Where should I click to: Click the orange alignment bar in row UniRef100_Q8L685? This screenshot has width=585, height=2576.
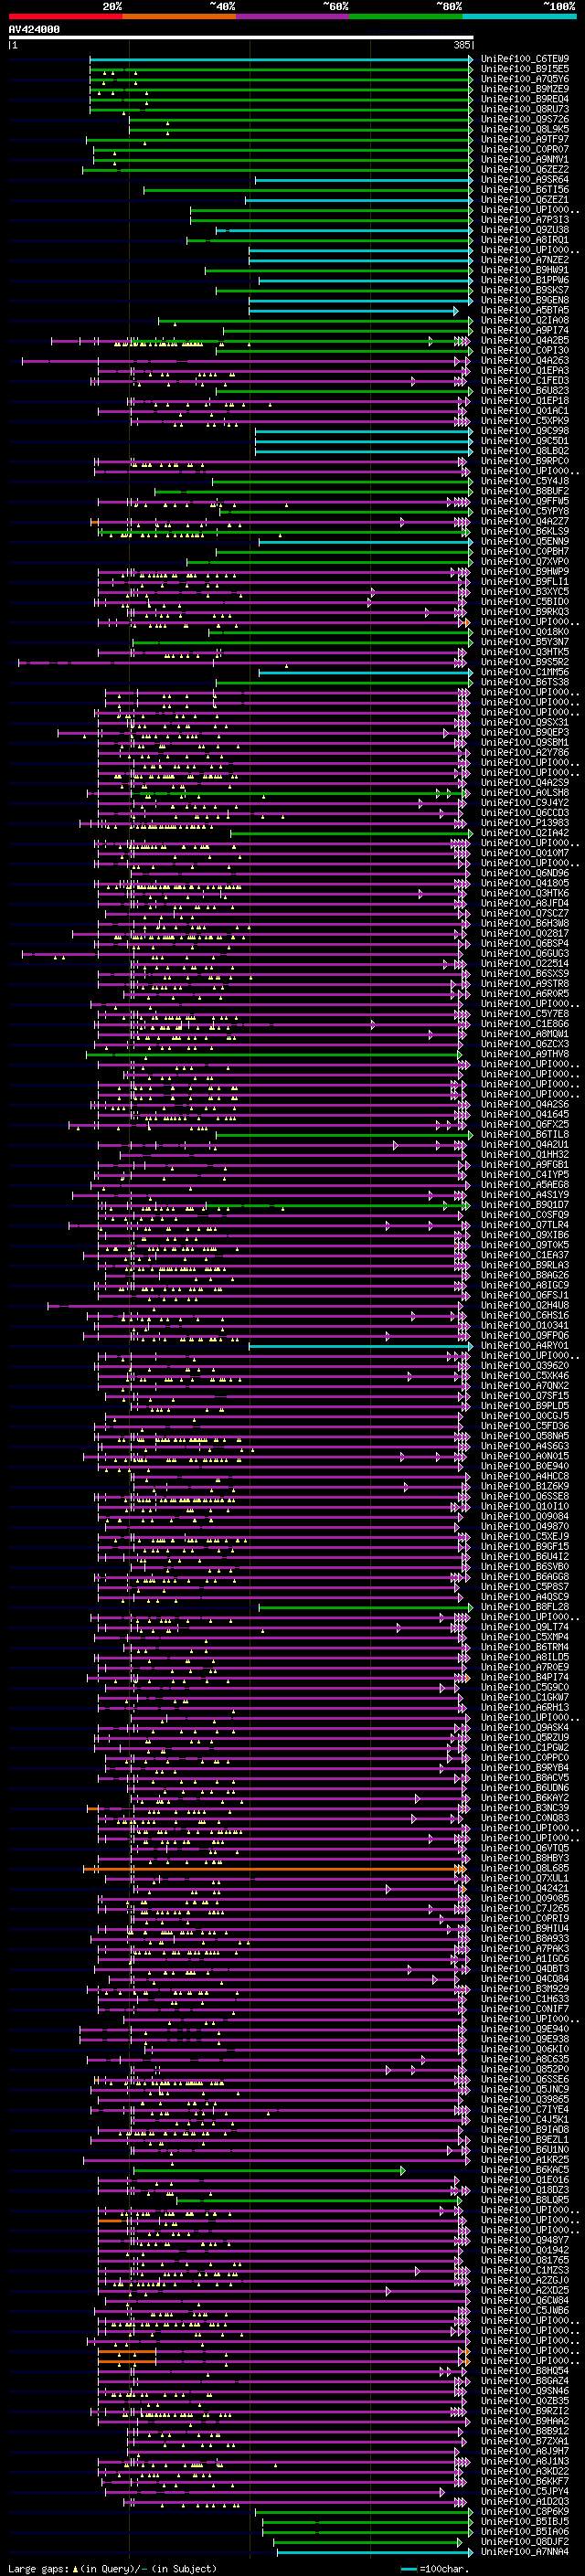pyautogui.click(x=275, y=1868)
